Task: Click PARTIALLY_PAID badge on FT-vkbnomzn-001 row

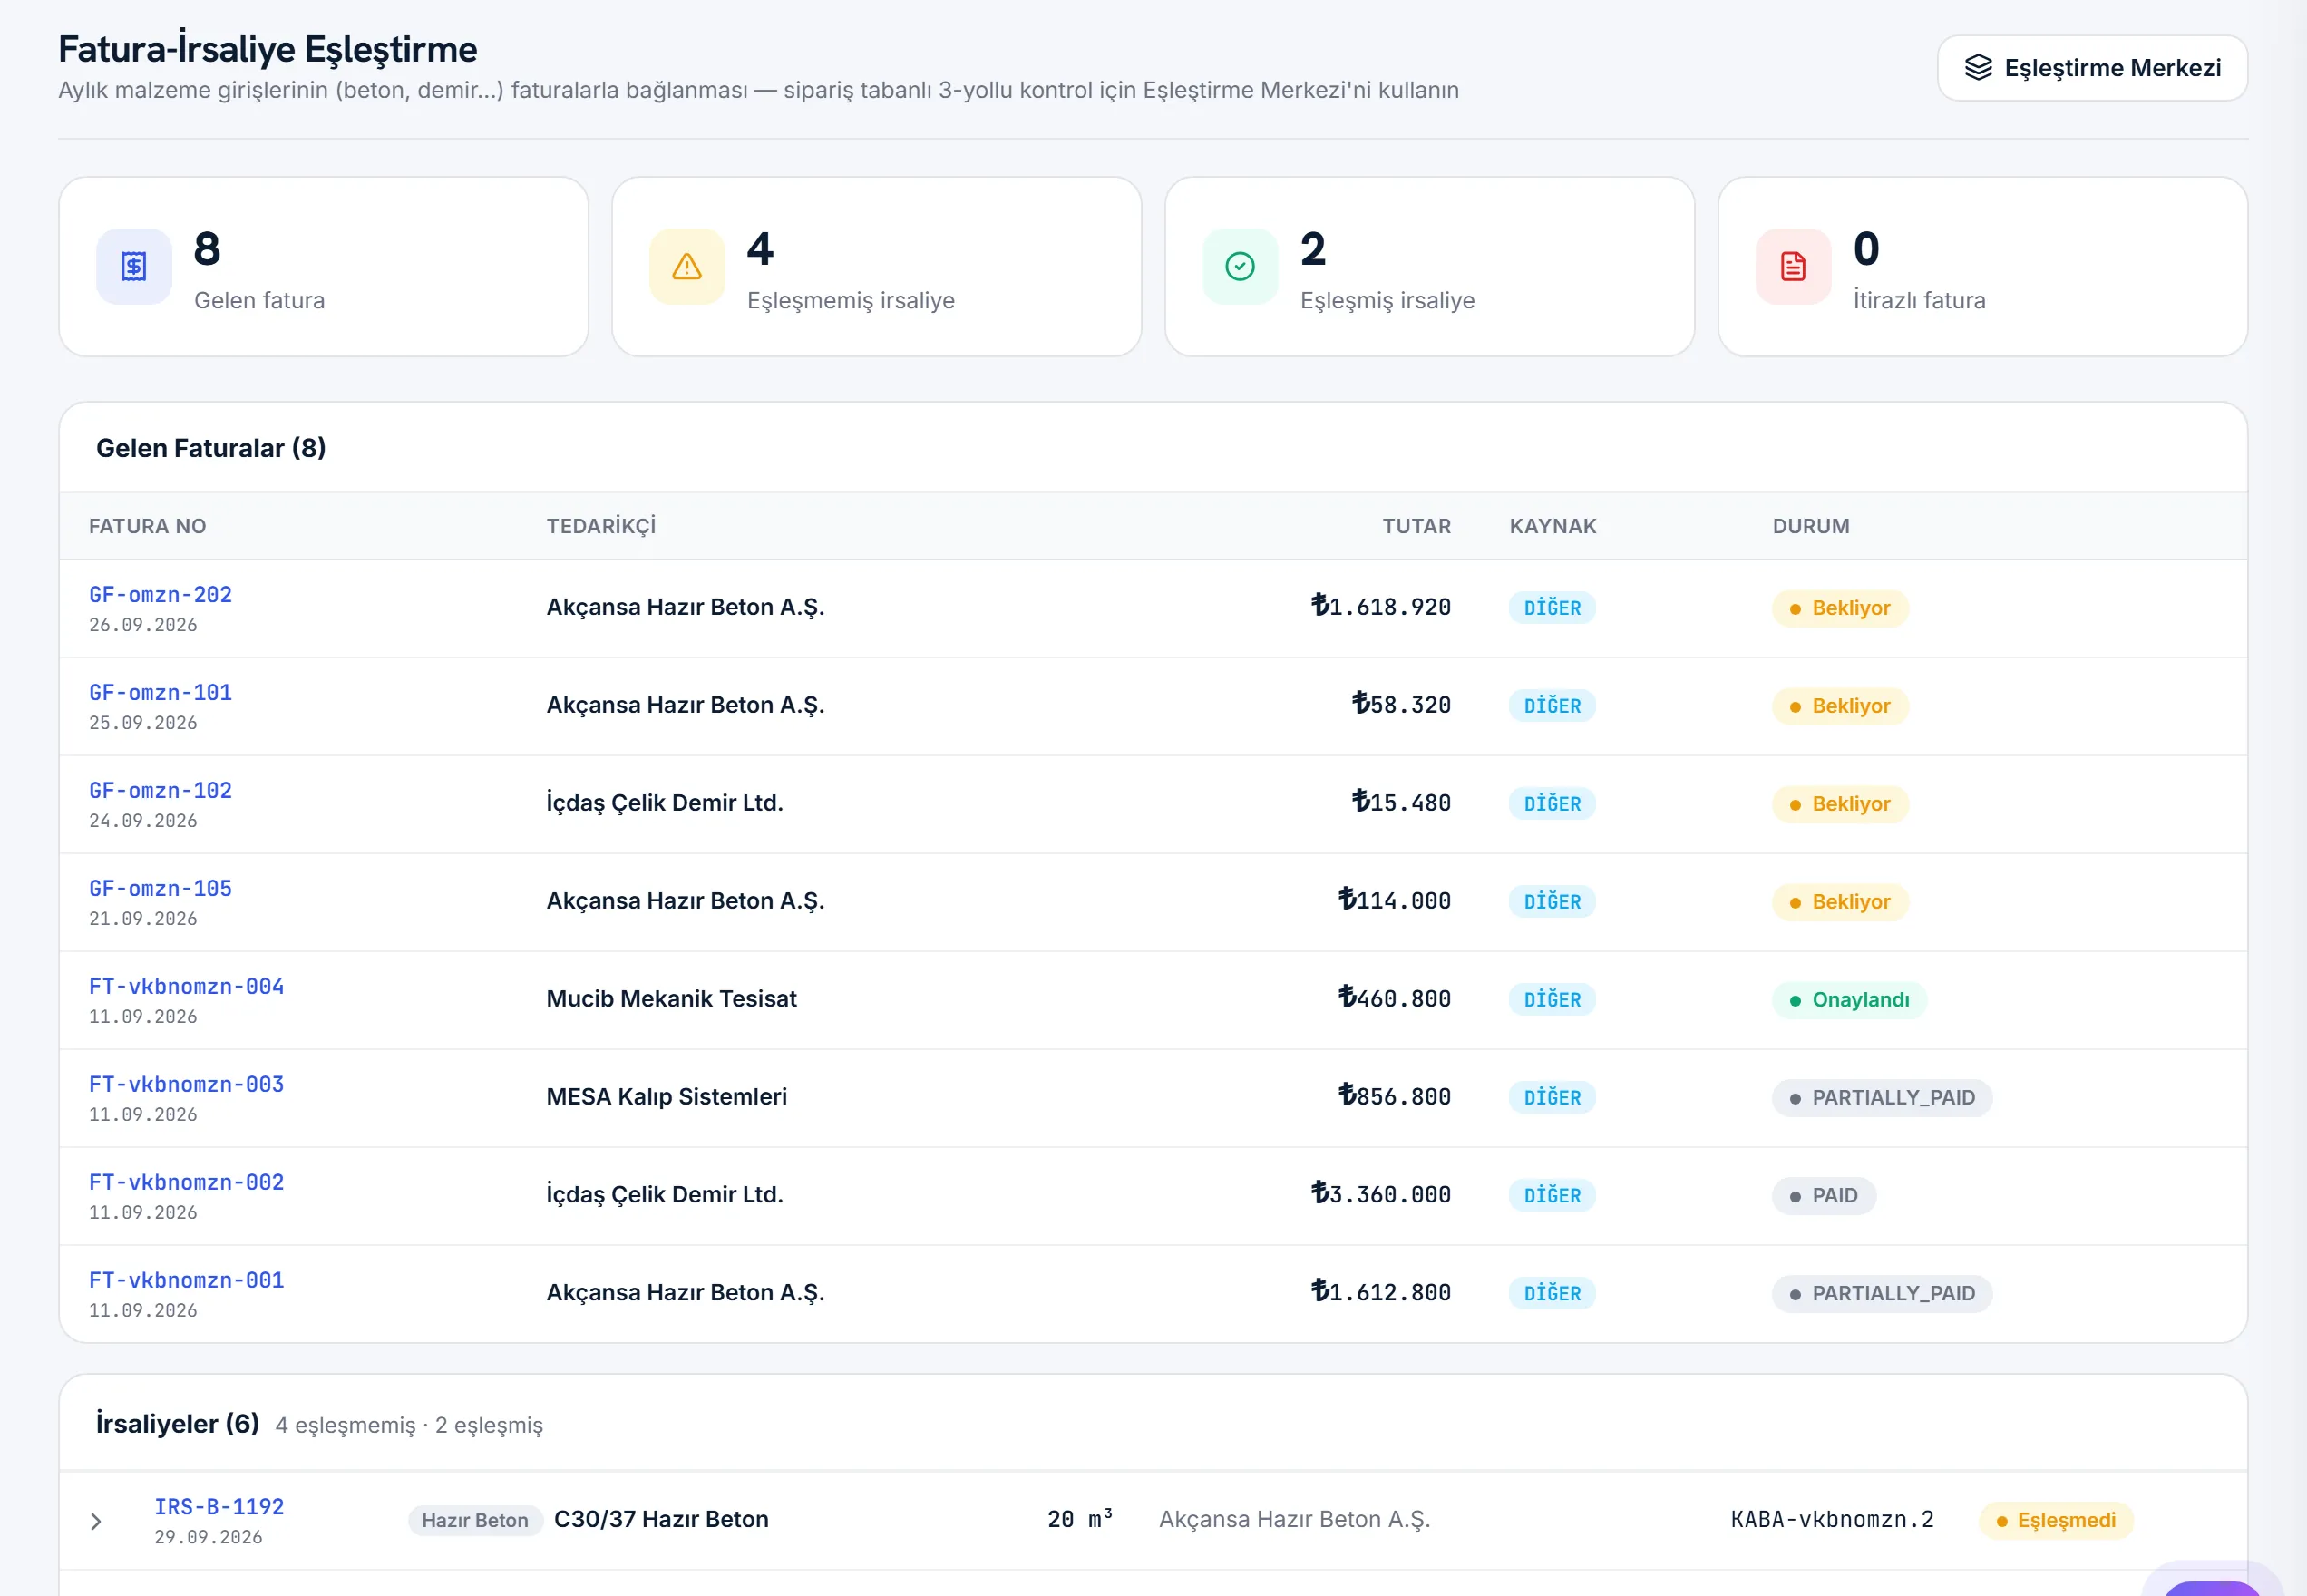Action: (1882, 1294)
